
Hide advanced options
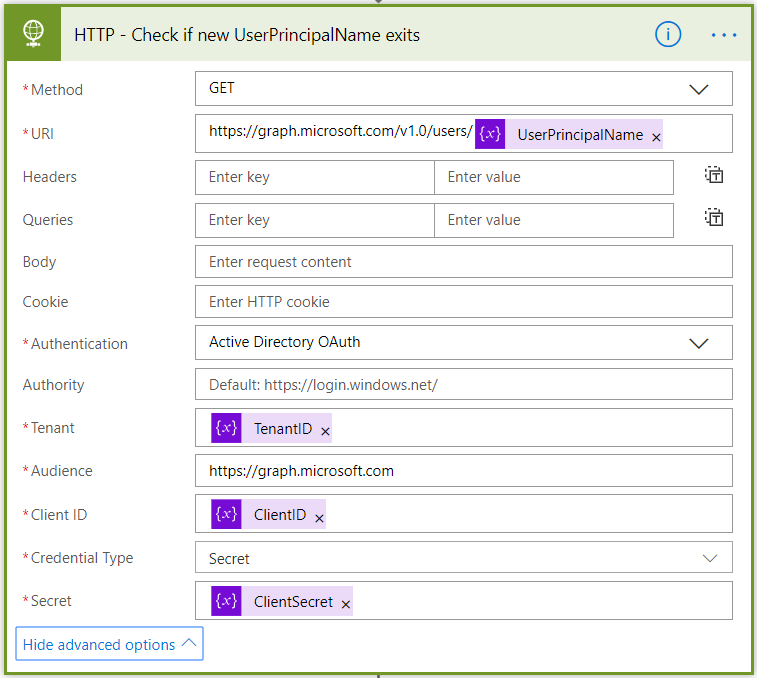[x=109, y=645]
